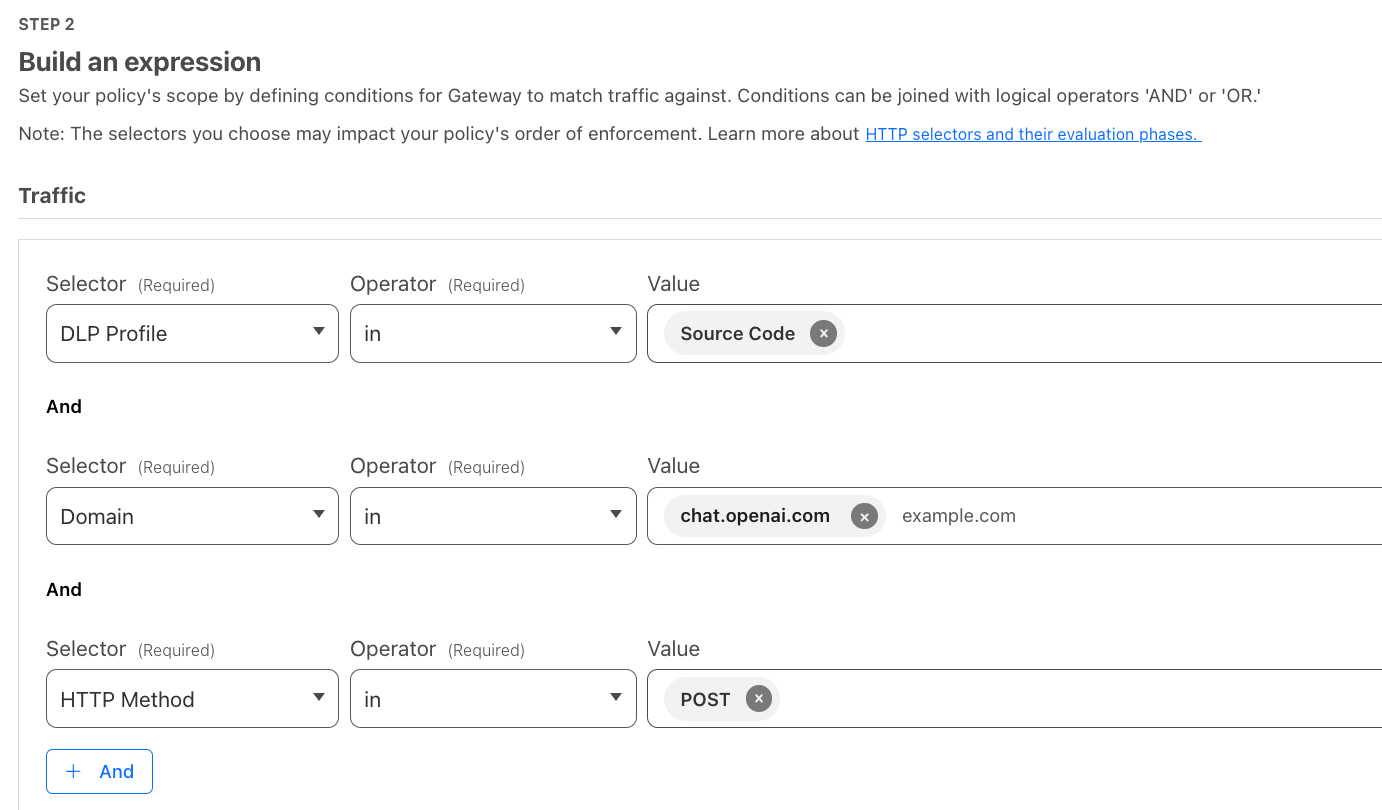Screen dimensions: 1382x810
Task: Remove chat.openai.com from the Domain values
Action: (x=864, y=516)
